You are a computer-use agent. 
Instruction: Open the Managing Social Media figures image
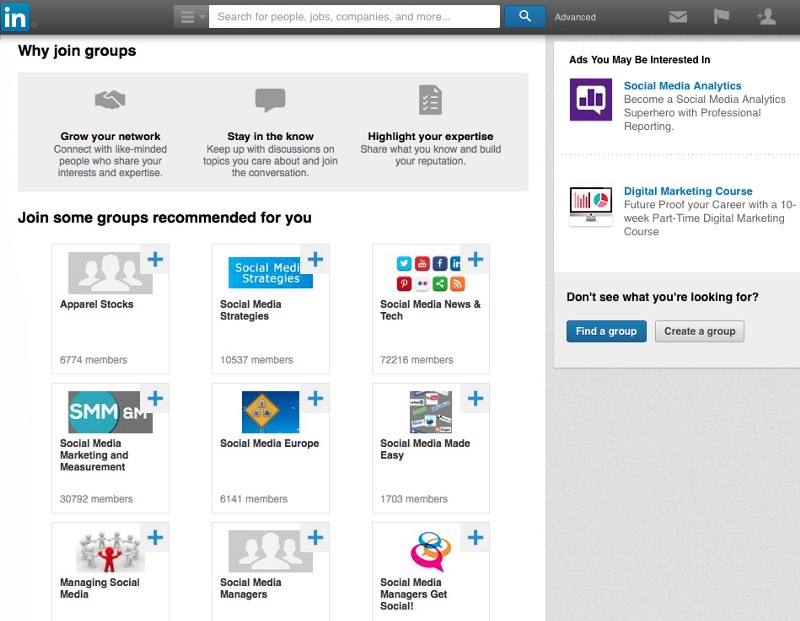click(x=110, y=551)
